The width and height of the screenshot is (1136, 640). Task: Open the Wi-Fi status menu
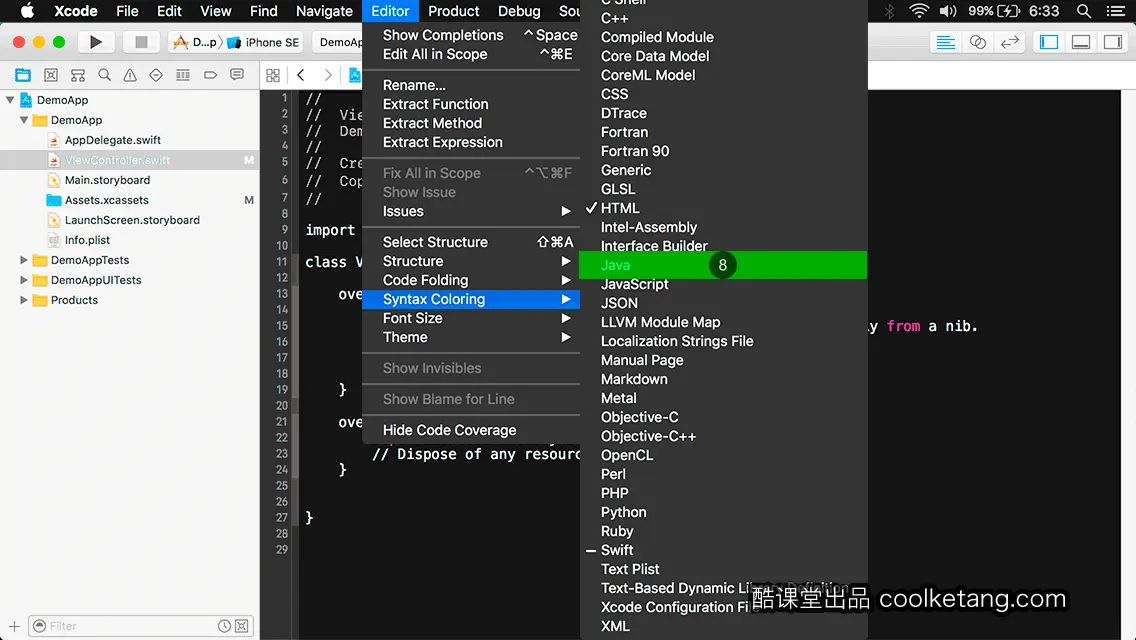pos(919,11)
